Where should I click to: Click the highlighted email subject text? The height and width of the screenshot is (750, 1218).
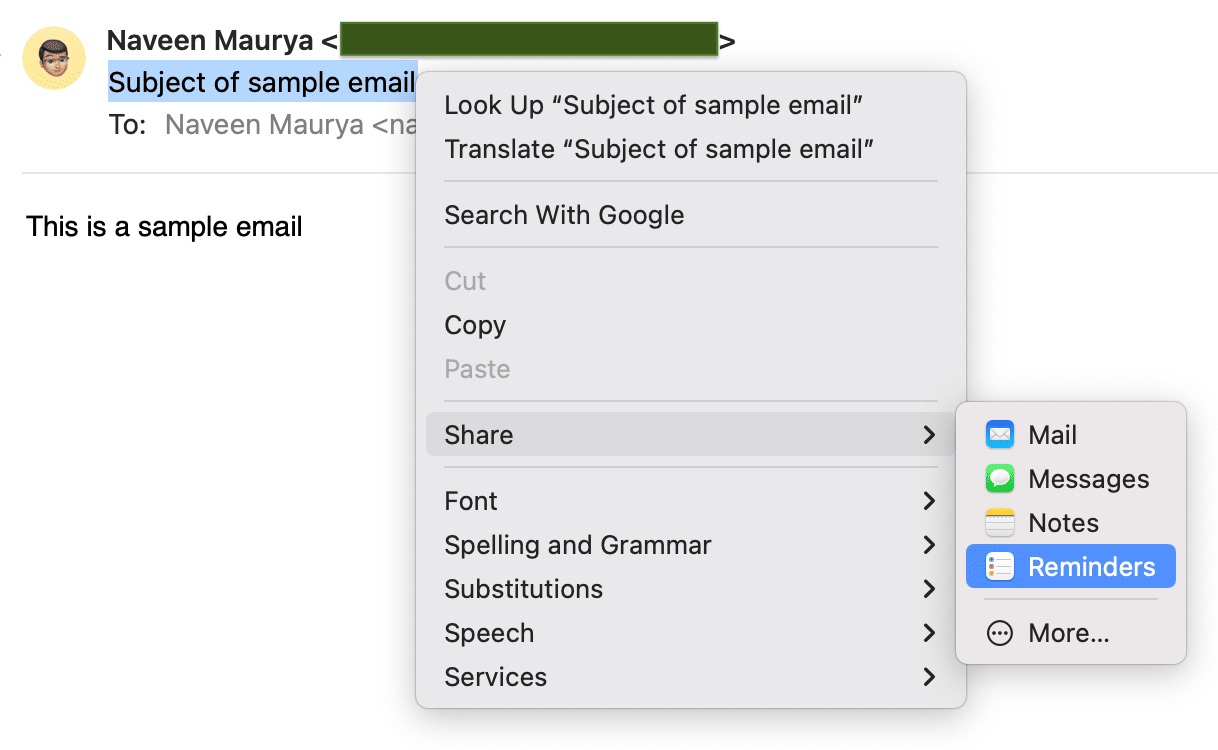(261, 82)
